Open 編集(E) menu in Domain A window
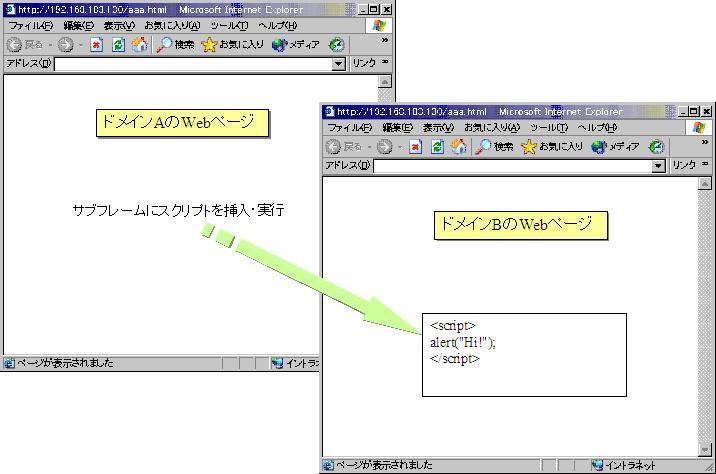Viewport: 716px width, 474px height. tap(79, 26)
